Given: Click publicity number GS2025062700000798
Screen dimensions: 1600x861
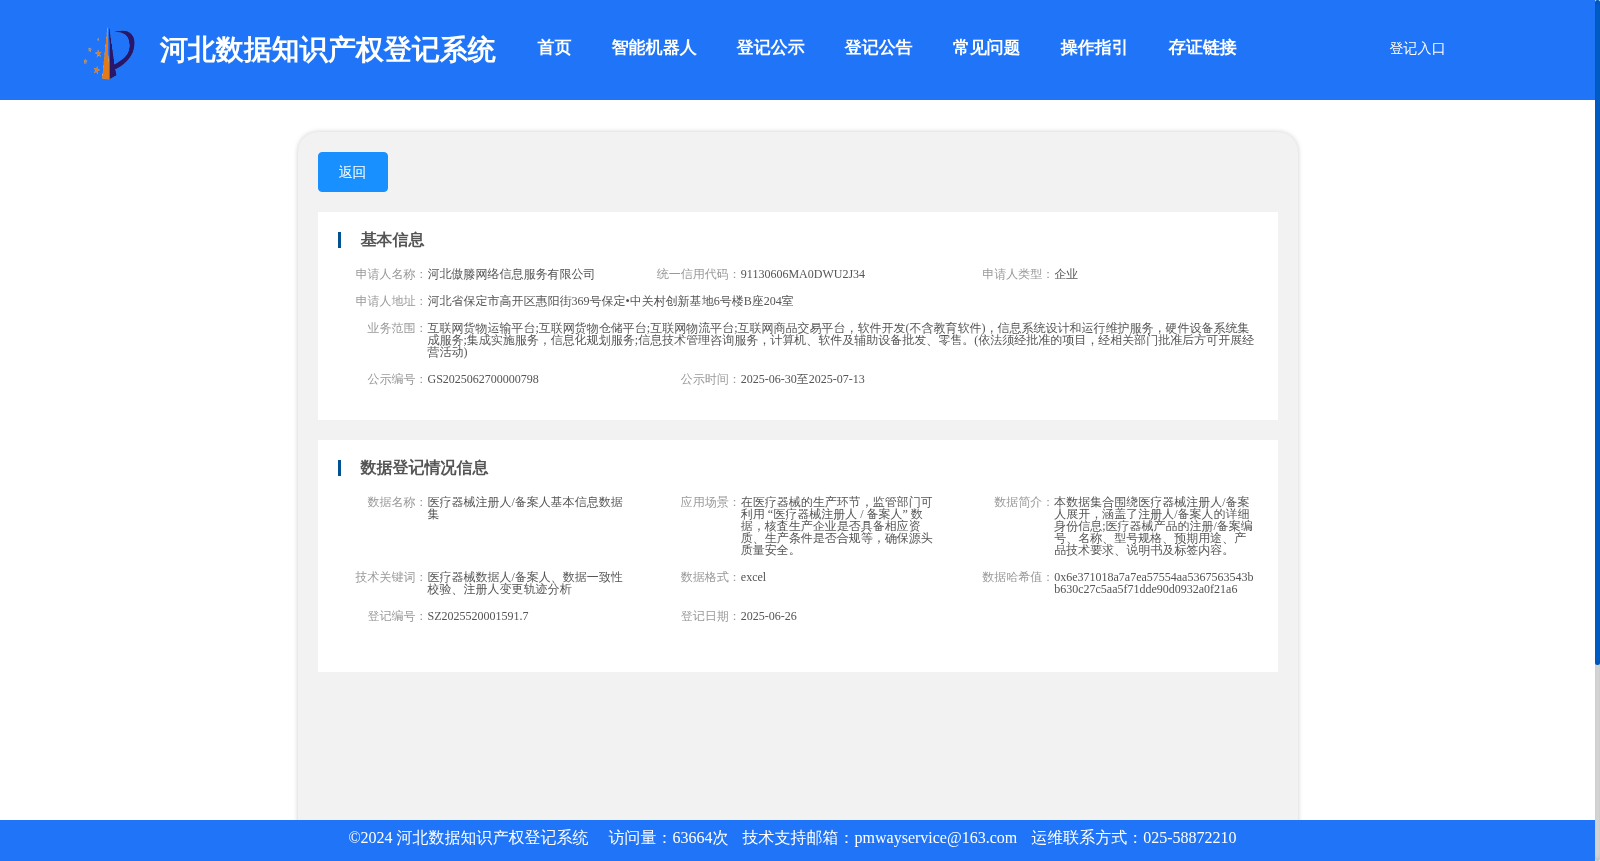Looking at the screenshot, I should pyautogui.click(x=483, y=379).
